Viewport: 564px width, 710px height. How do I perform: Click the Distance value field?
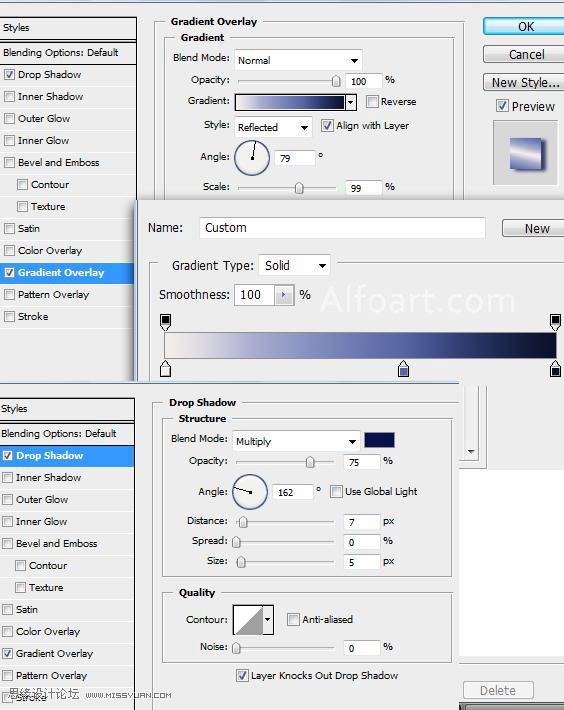[361, 523]
